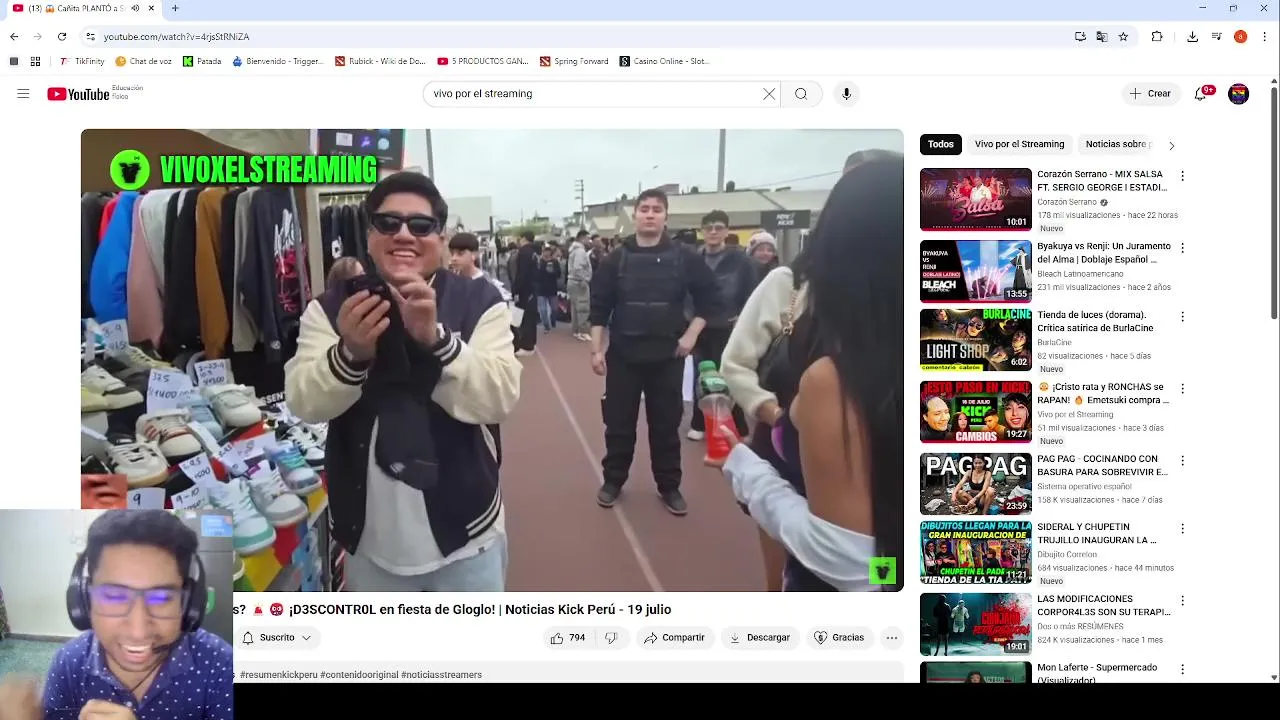Bookmark this page with star icon
This screenshot has width=1280, height=720.
tap(1123, 37)
